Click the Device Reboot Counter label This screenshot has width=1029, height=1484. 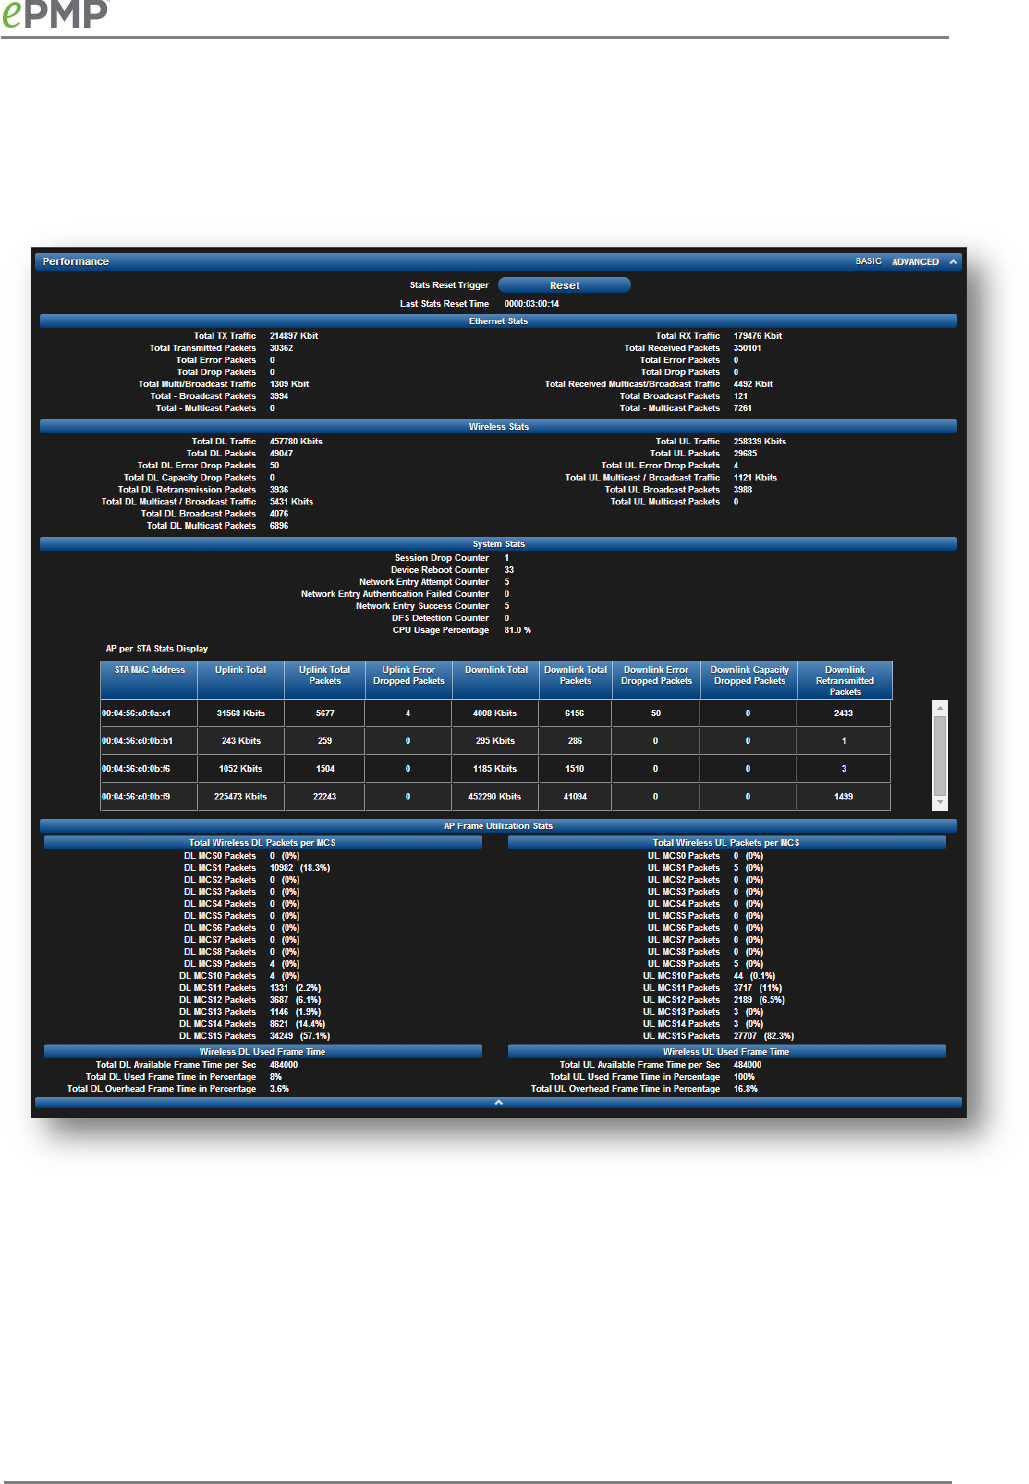(440, 570)
